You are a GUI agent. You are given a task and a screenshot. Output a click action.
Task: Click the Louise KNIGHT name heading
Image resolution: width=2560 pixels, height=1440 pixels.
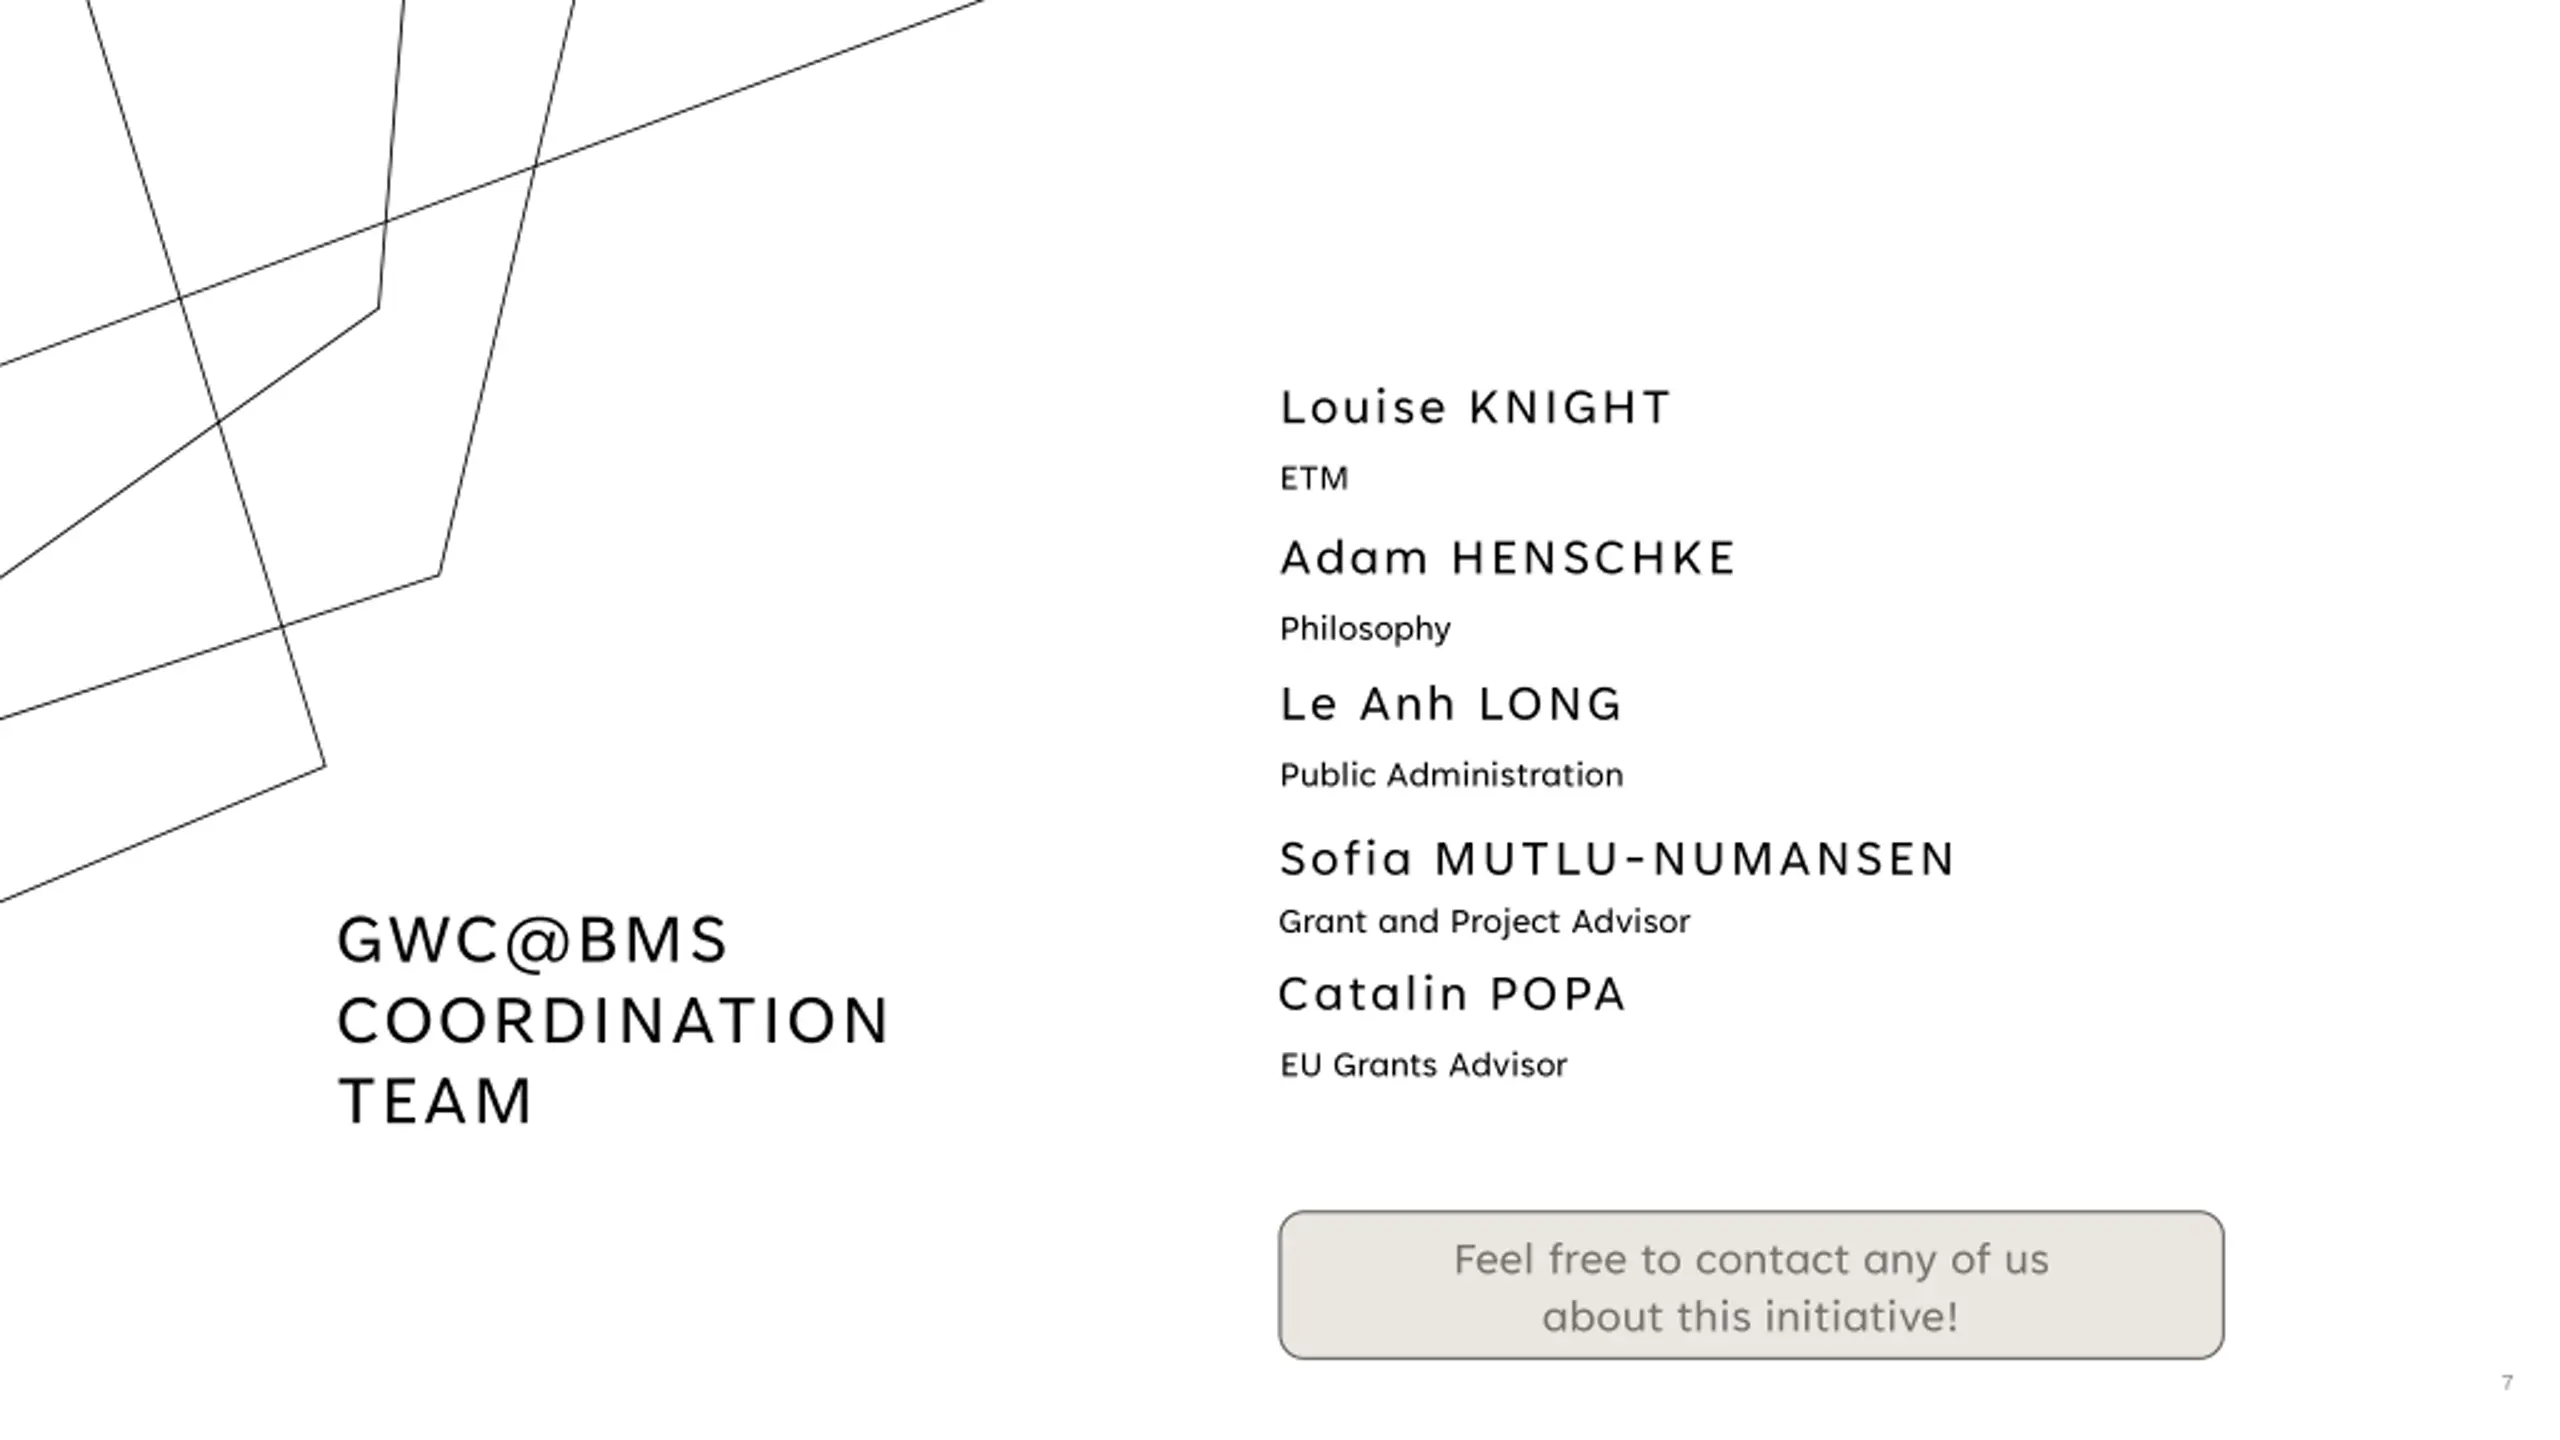pos(1475,407)
